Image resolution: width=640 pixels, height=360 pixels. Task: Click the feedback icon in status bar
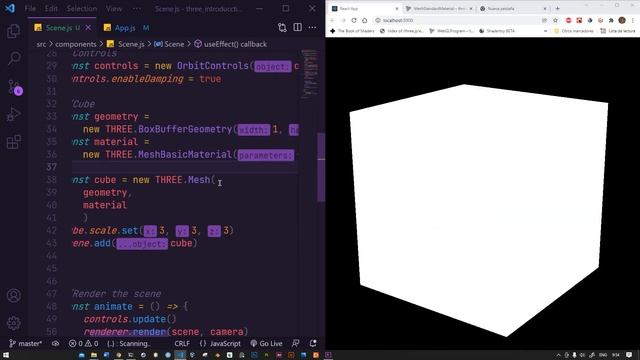click(x=296, y=344)
